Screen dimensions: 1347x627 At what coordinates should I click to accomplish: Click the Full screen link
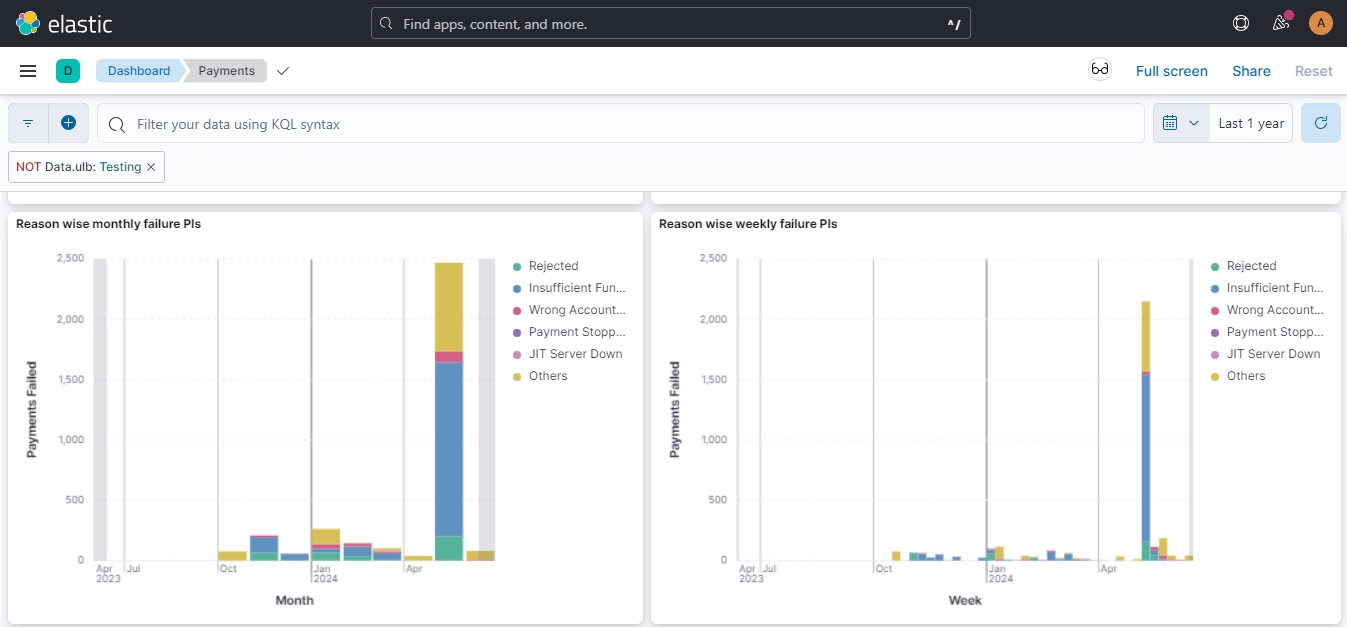[x=1171, y=71]
